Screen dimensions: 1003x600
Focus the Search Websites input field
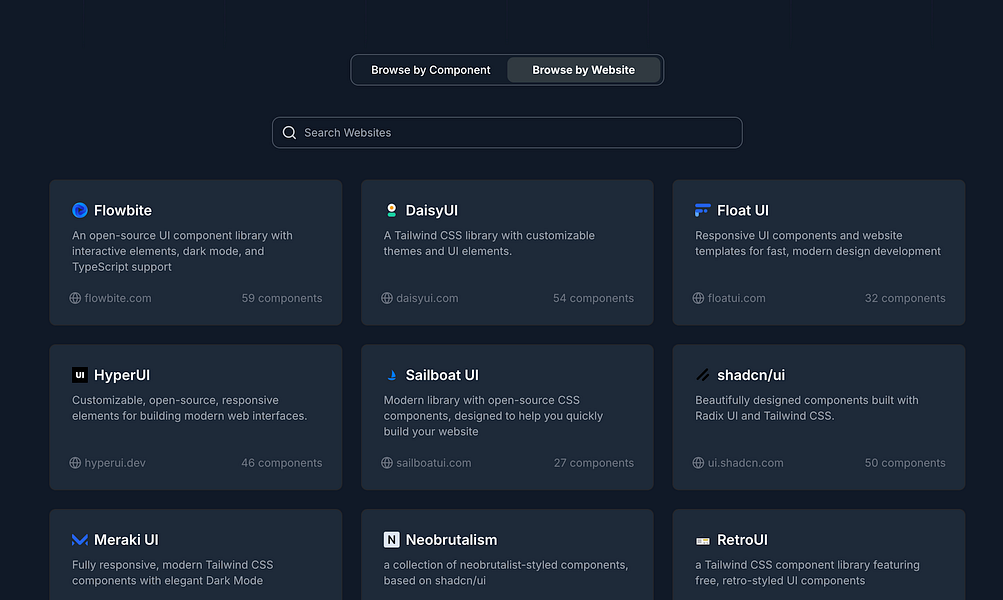click(x=507, y=132)
